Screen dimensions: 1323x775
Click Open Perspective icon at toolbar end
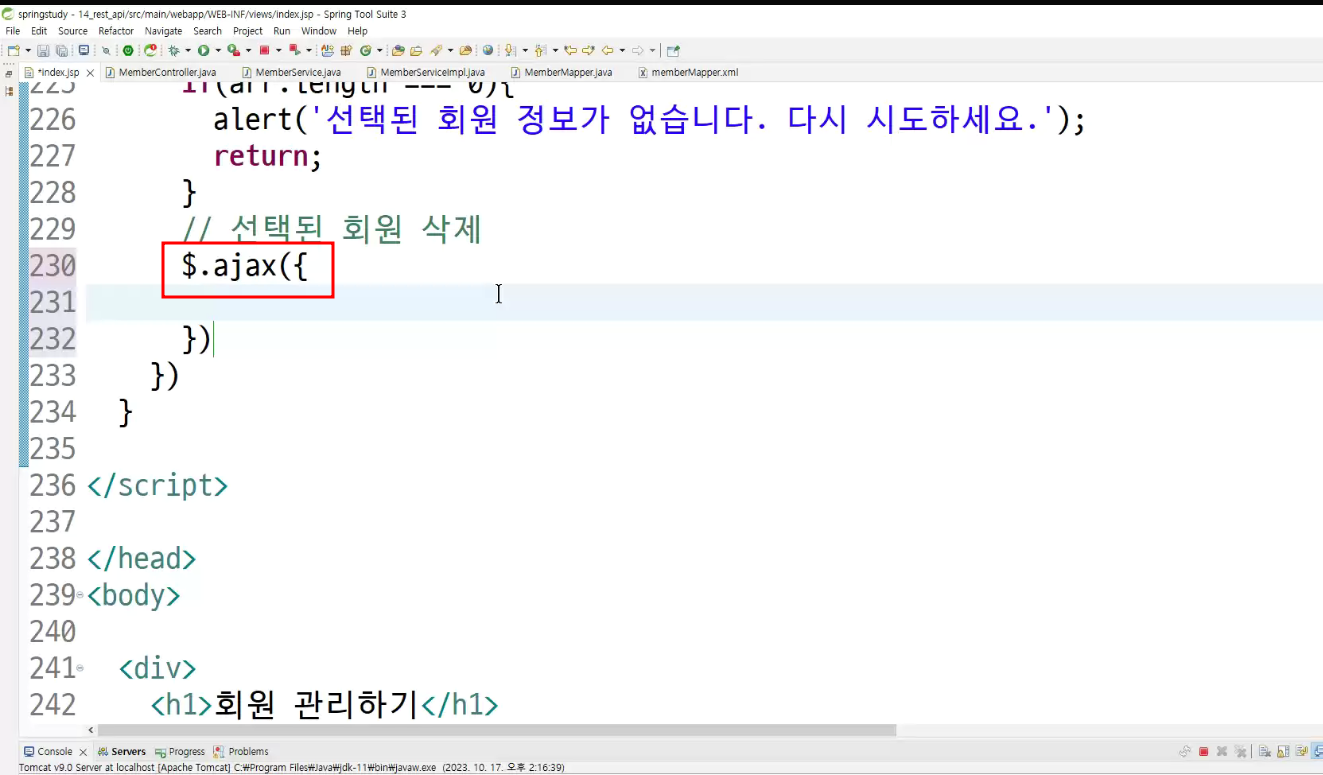click(673, 50)
